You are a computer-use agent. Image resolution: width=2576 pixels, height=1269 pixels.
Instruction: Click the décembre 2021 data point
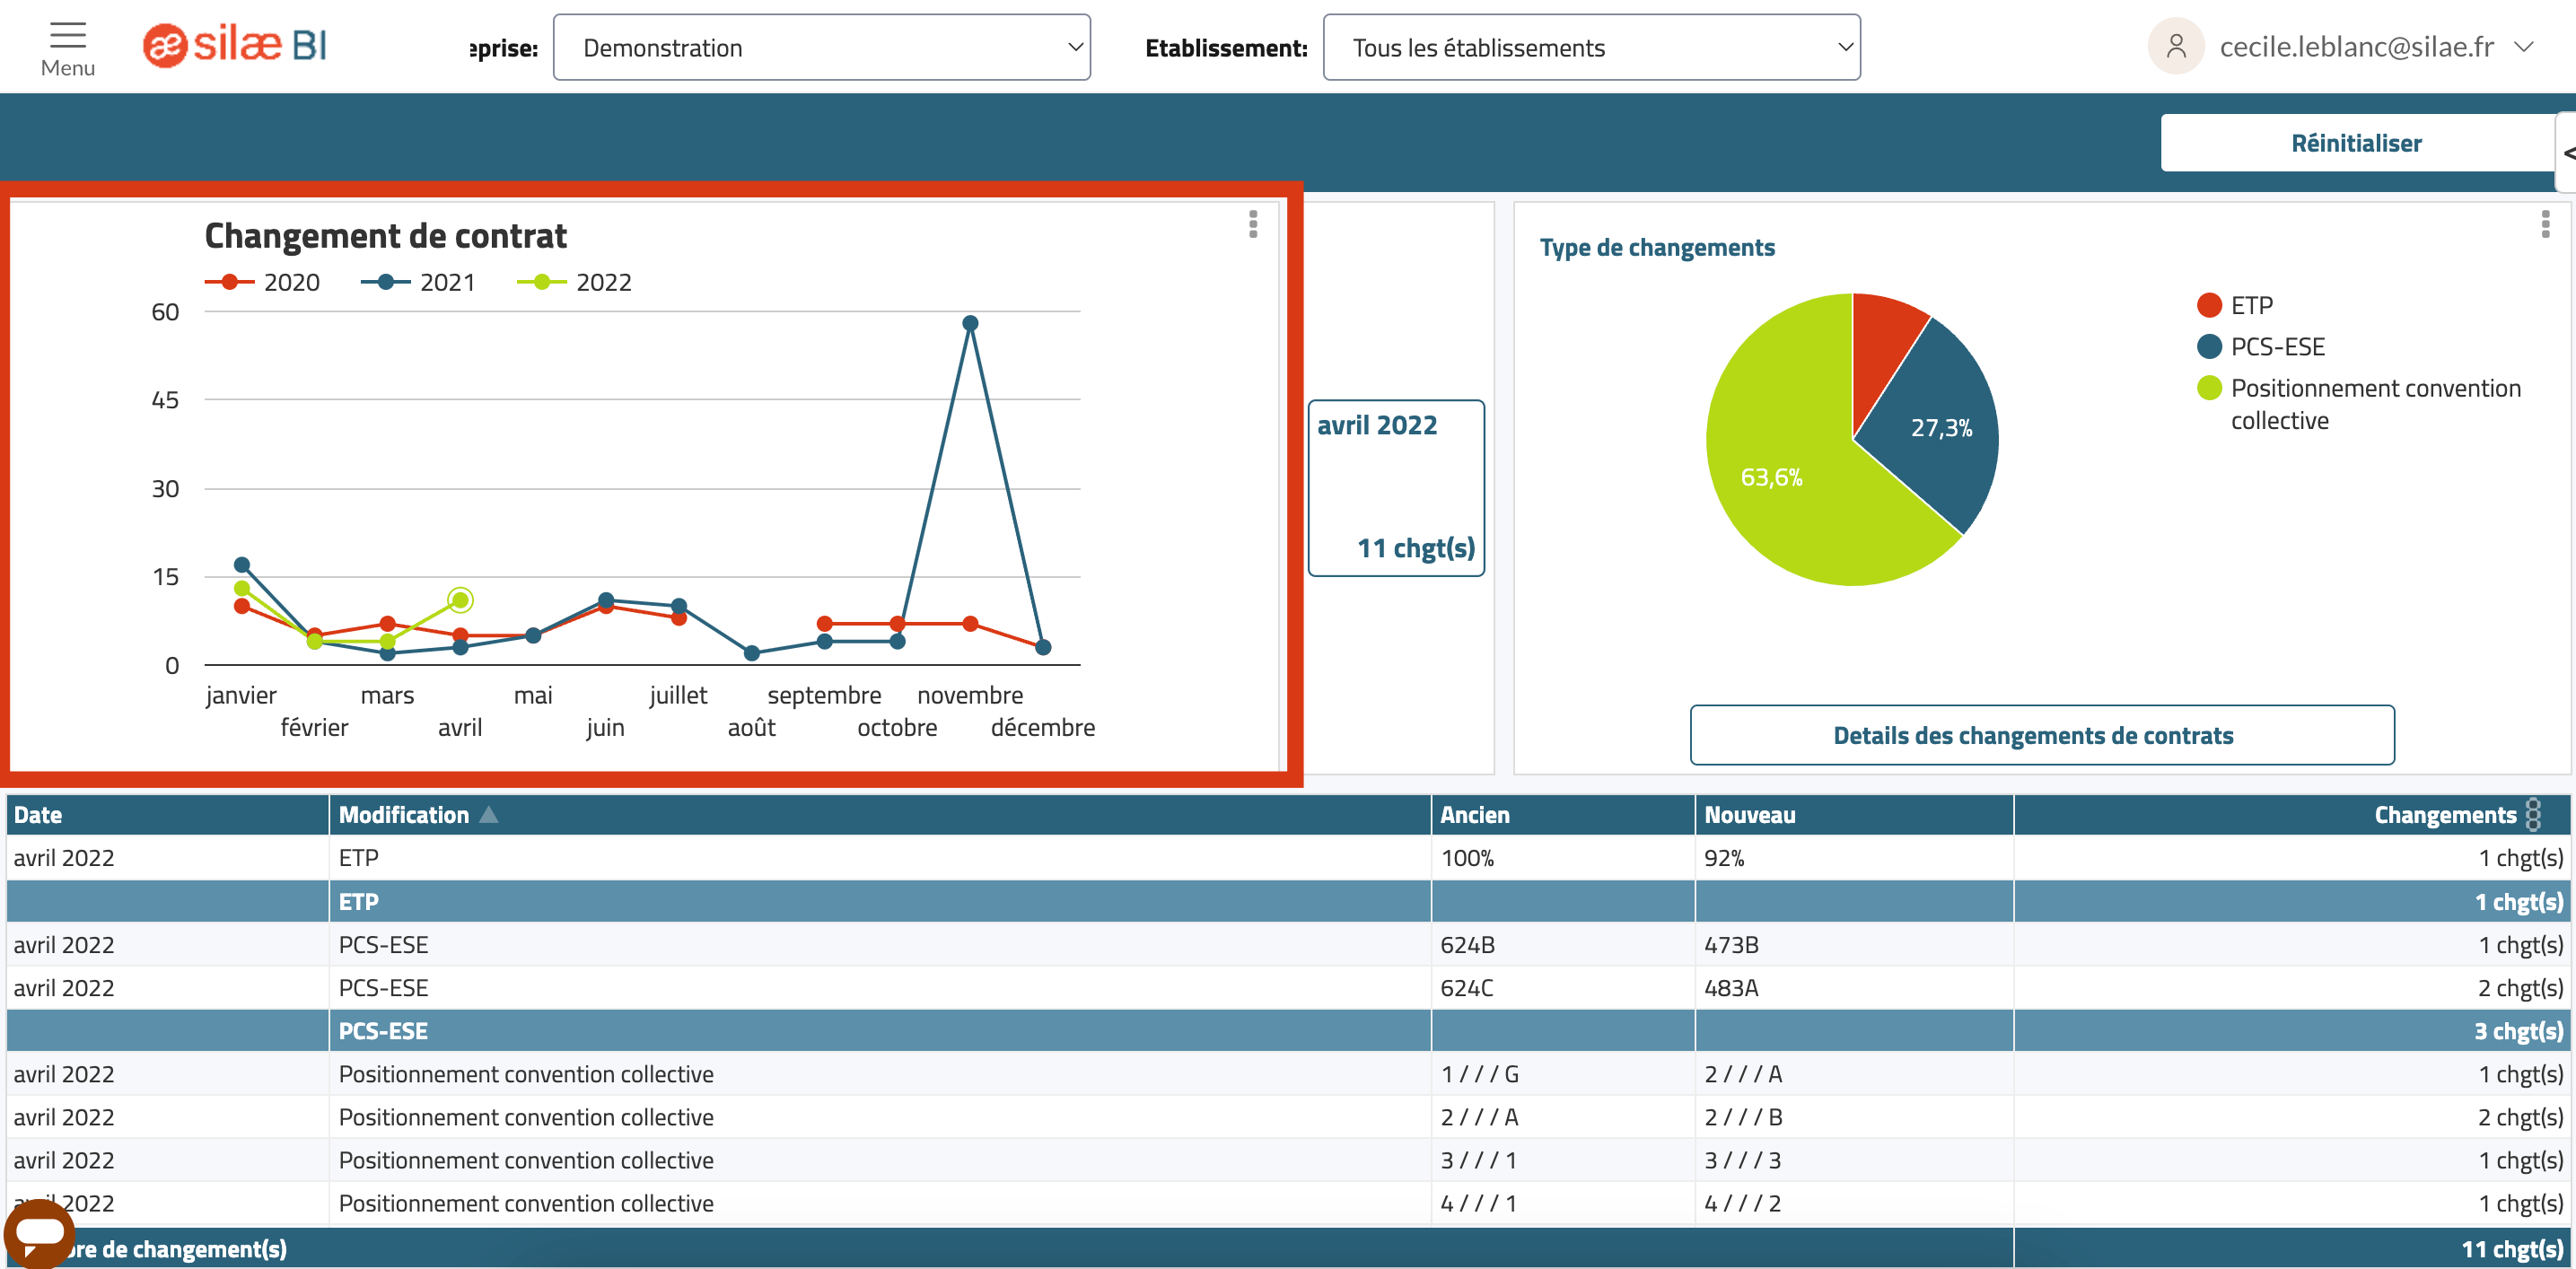1043,647
